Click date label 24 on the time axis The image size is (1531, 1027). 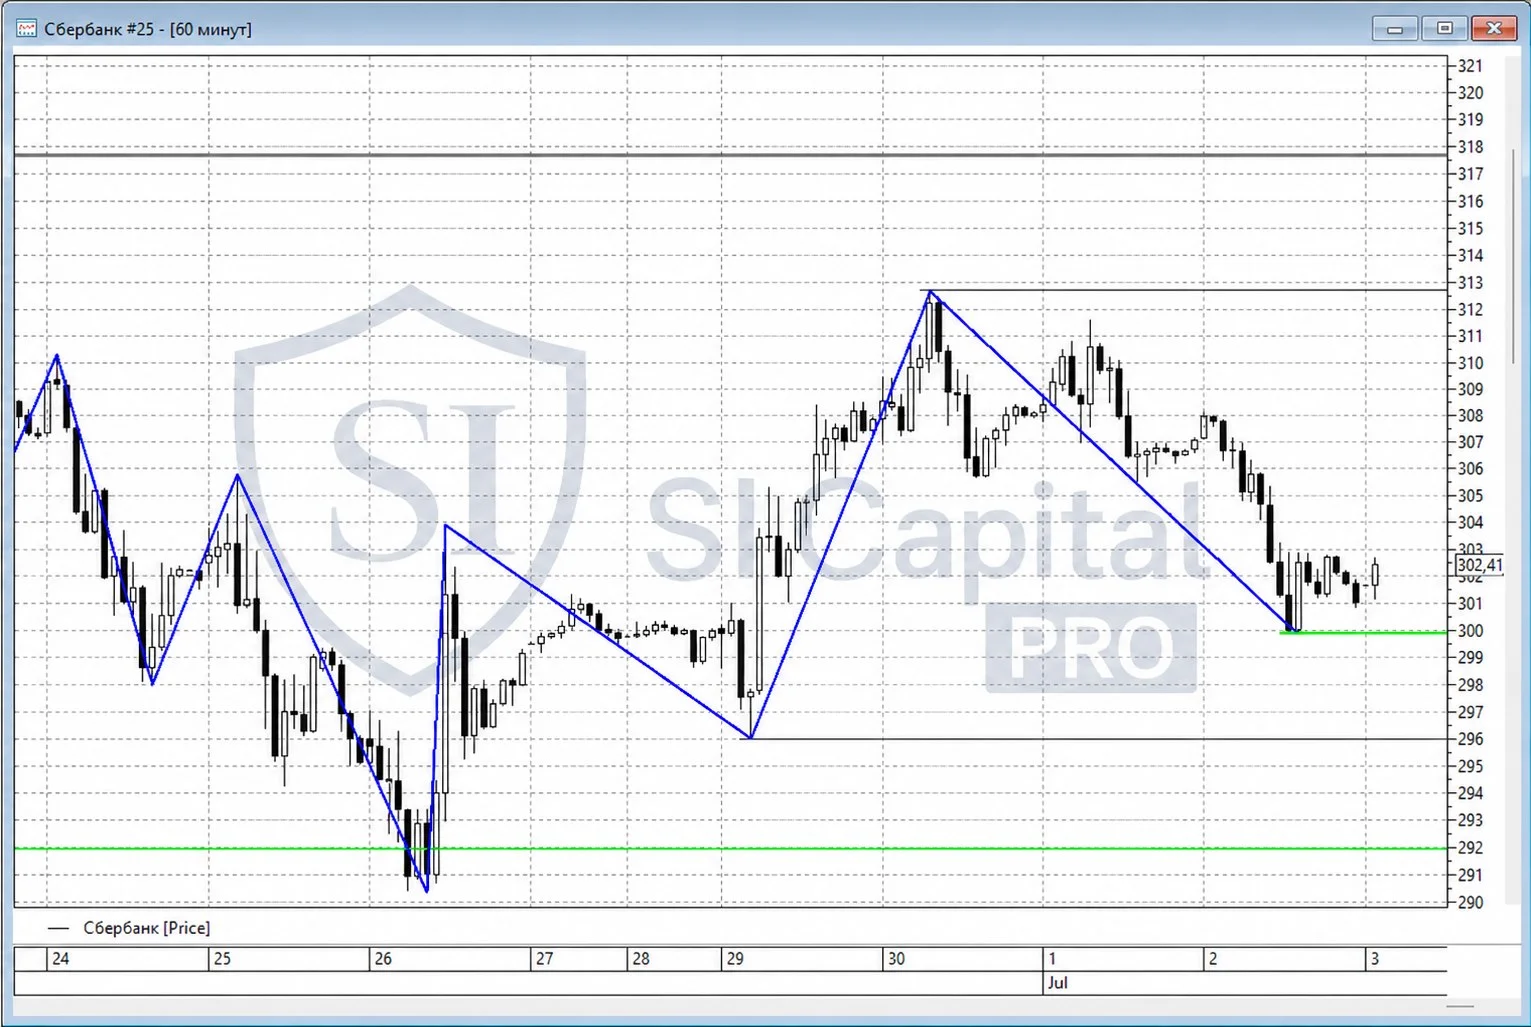[x=61, y=958]
